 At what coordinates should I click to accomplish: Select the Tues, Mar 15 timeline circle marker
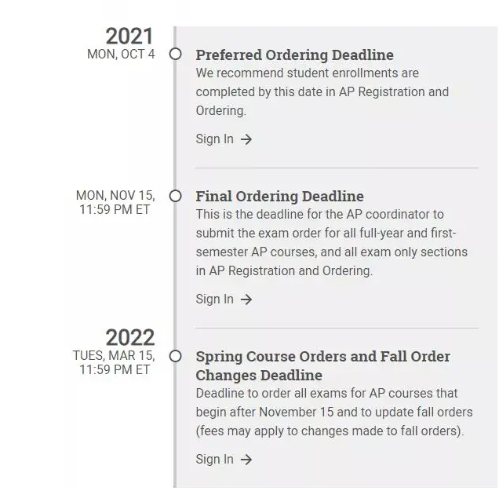point(175,356)
